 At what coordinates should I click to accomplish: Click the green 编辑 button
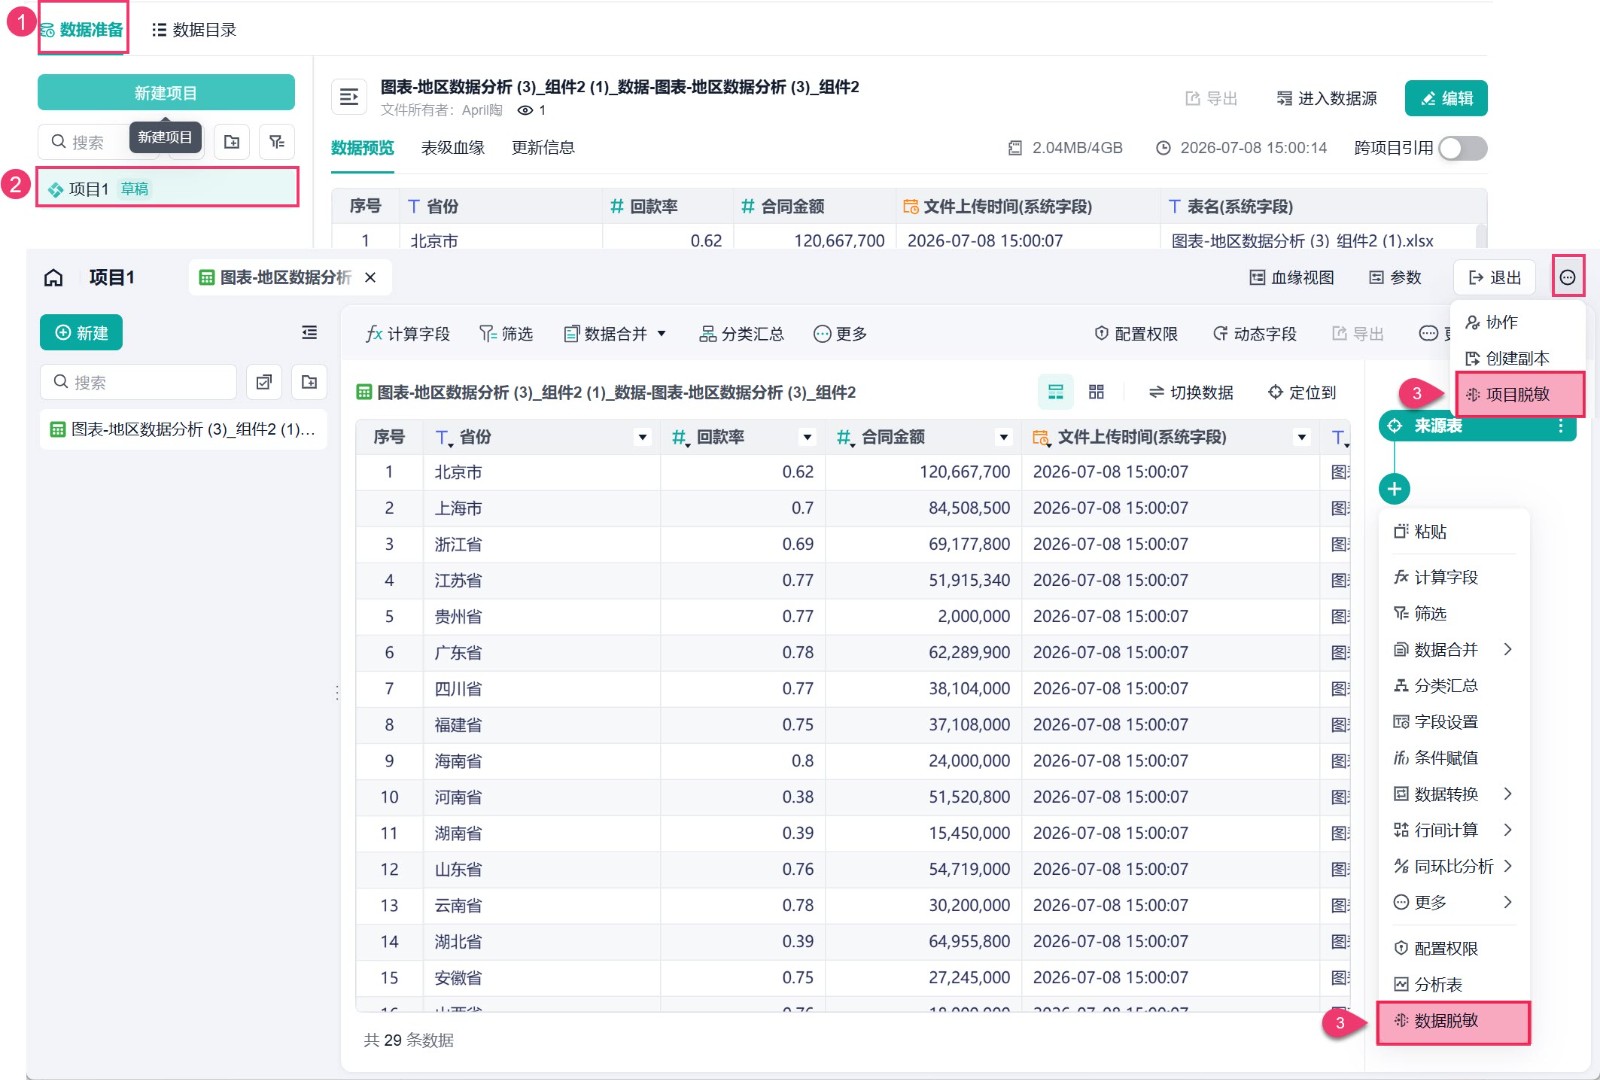tap(1446, 98)
